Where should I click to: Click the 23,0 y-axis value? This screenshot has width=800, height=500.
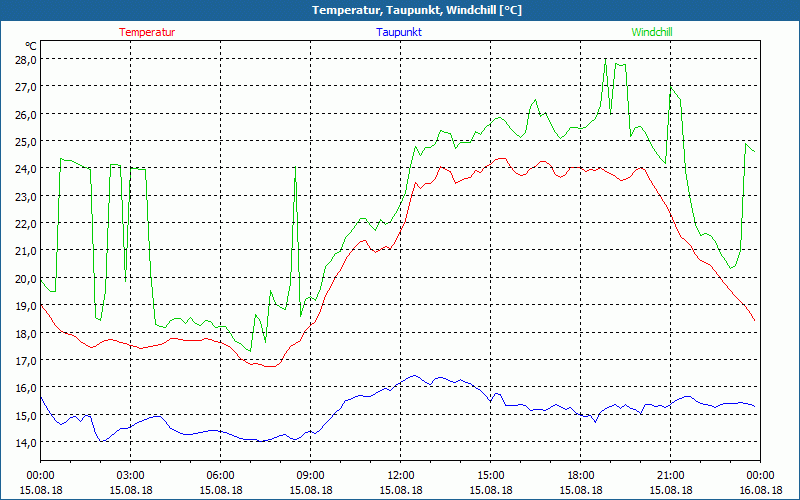pos(26,196)
